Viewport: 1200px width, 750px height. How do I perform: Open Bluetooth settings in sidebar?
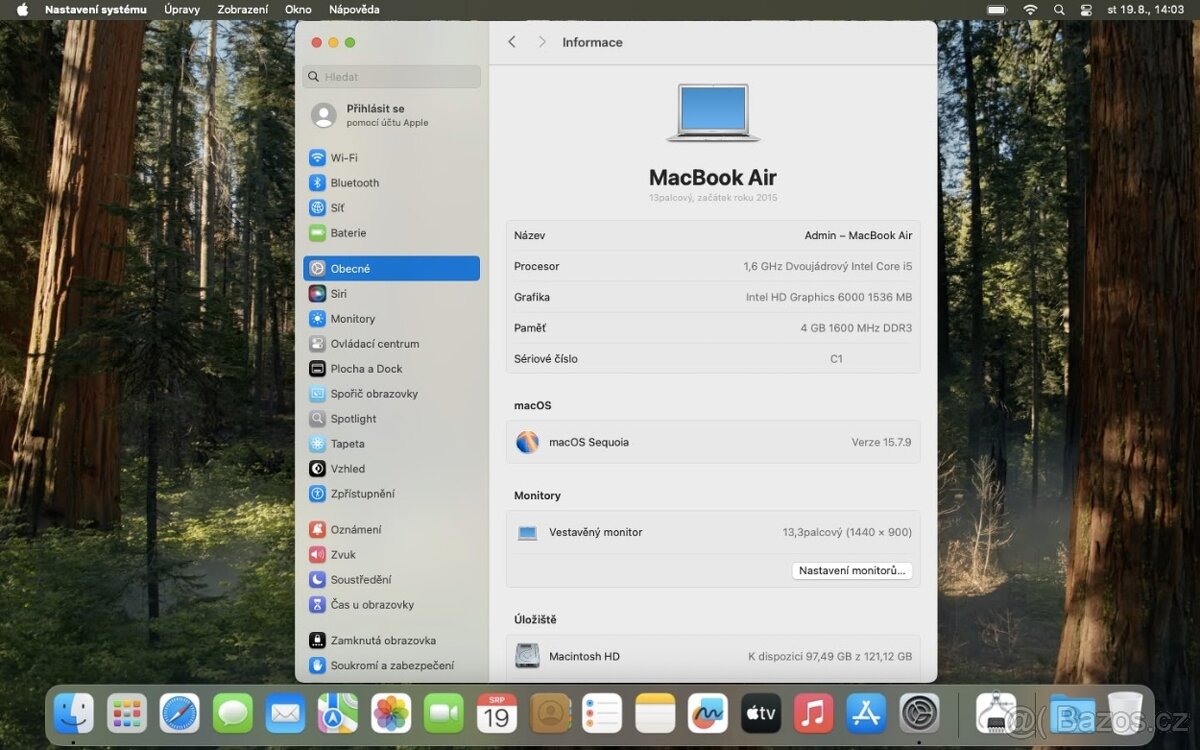point(391,183)
